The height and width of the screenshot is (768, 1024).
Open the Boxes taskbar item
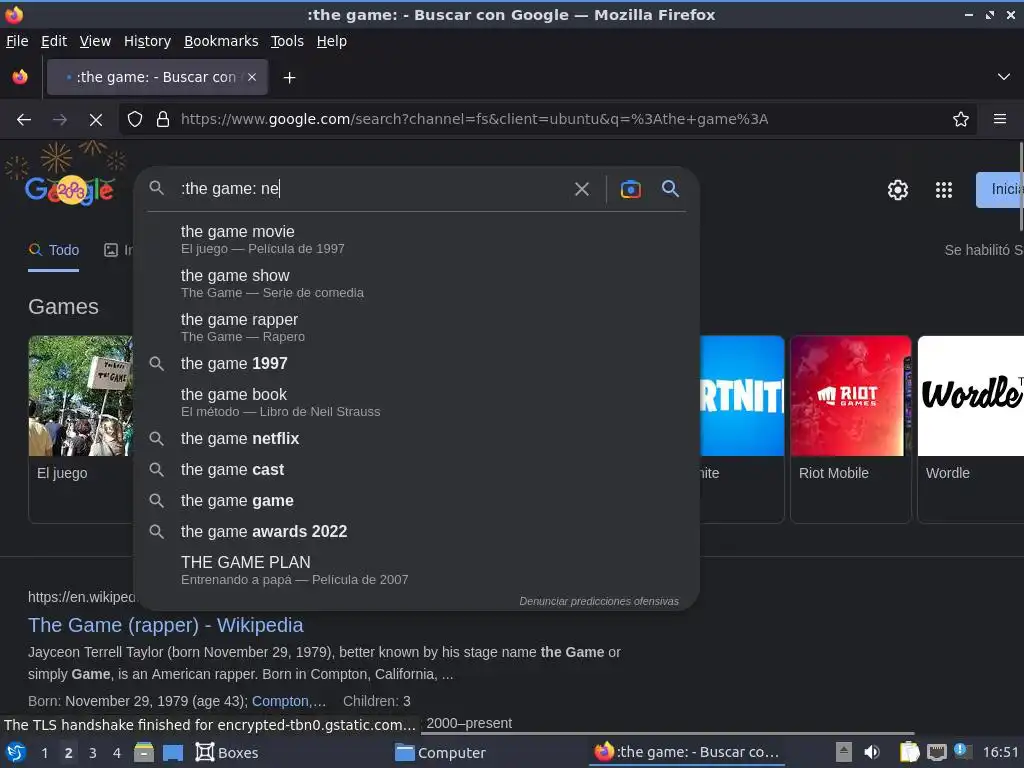click(227, 753)
